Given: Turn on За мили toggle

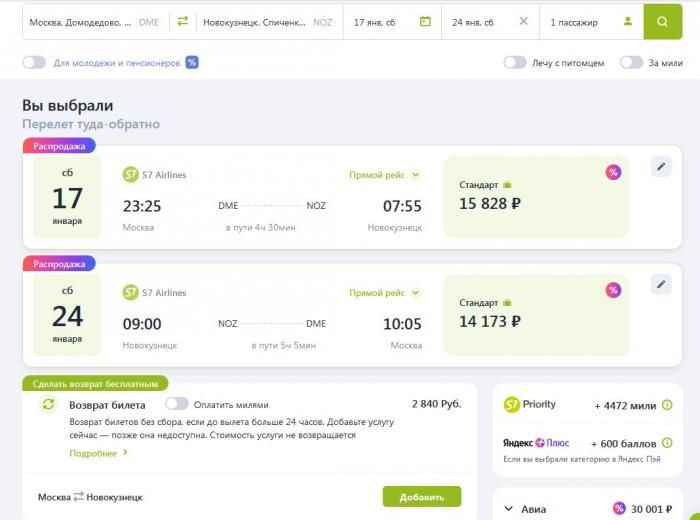Looking at the screenshot, I should [631, 62].
